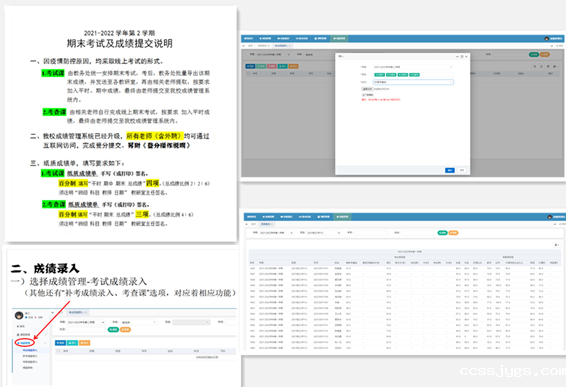Click the name input field in the bottom-left filter
The width and height of the screenshot is (566, 387).
coord(86,329)
